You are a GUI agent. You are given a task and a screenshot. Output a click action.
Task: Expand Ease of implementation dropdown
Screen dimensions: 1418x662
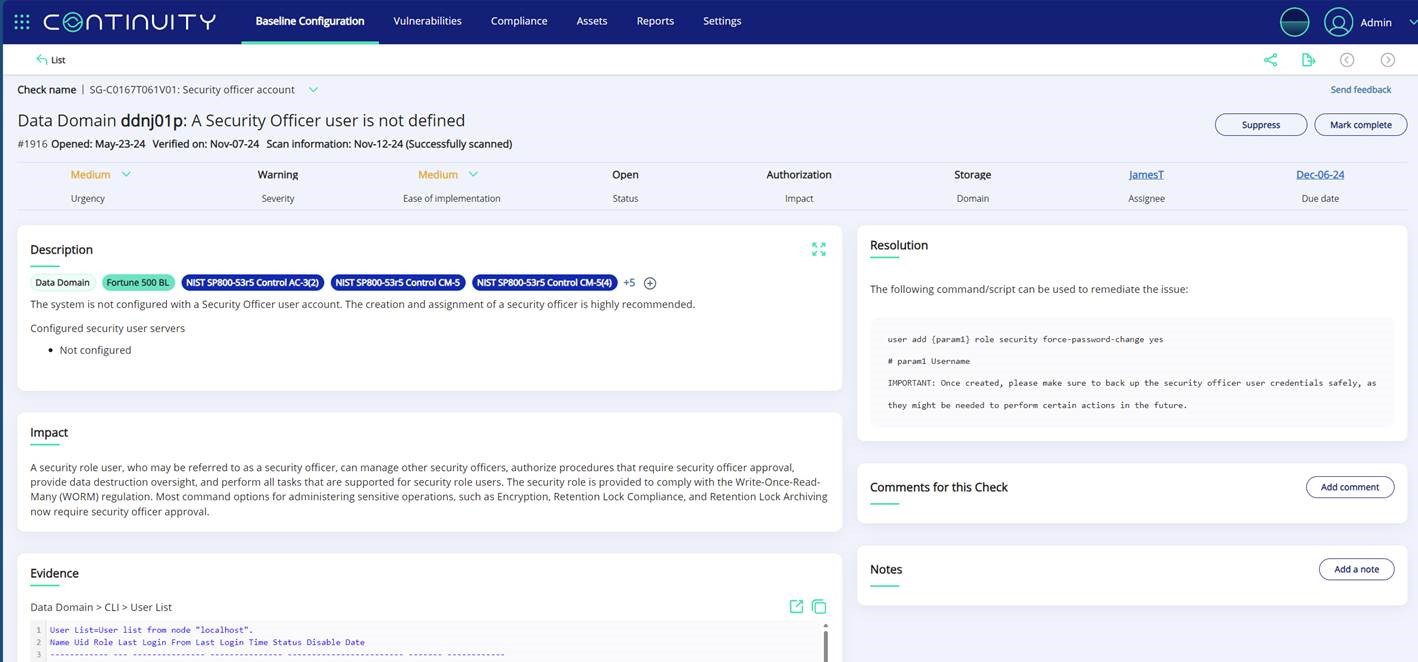473,174
